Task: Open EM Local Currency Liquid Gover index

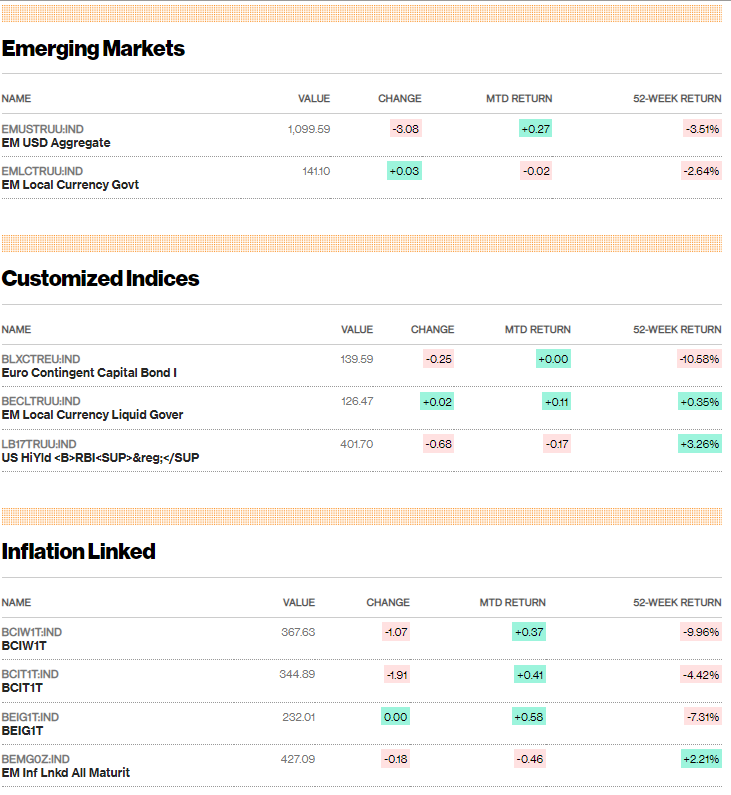Action: coord(92,415)
